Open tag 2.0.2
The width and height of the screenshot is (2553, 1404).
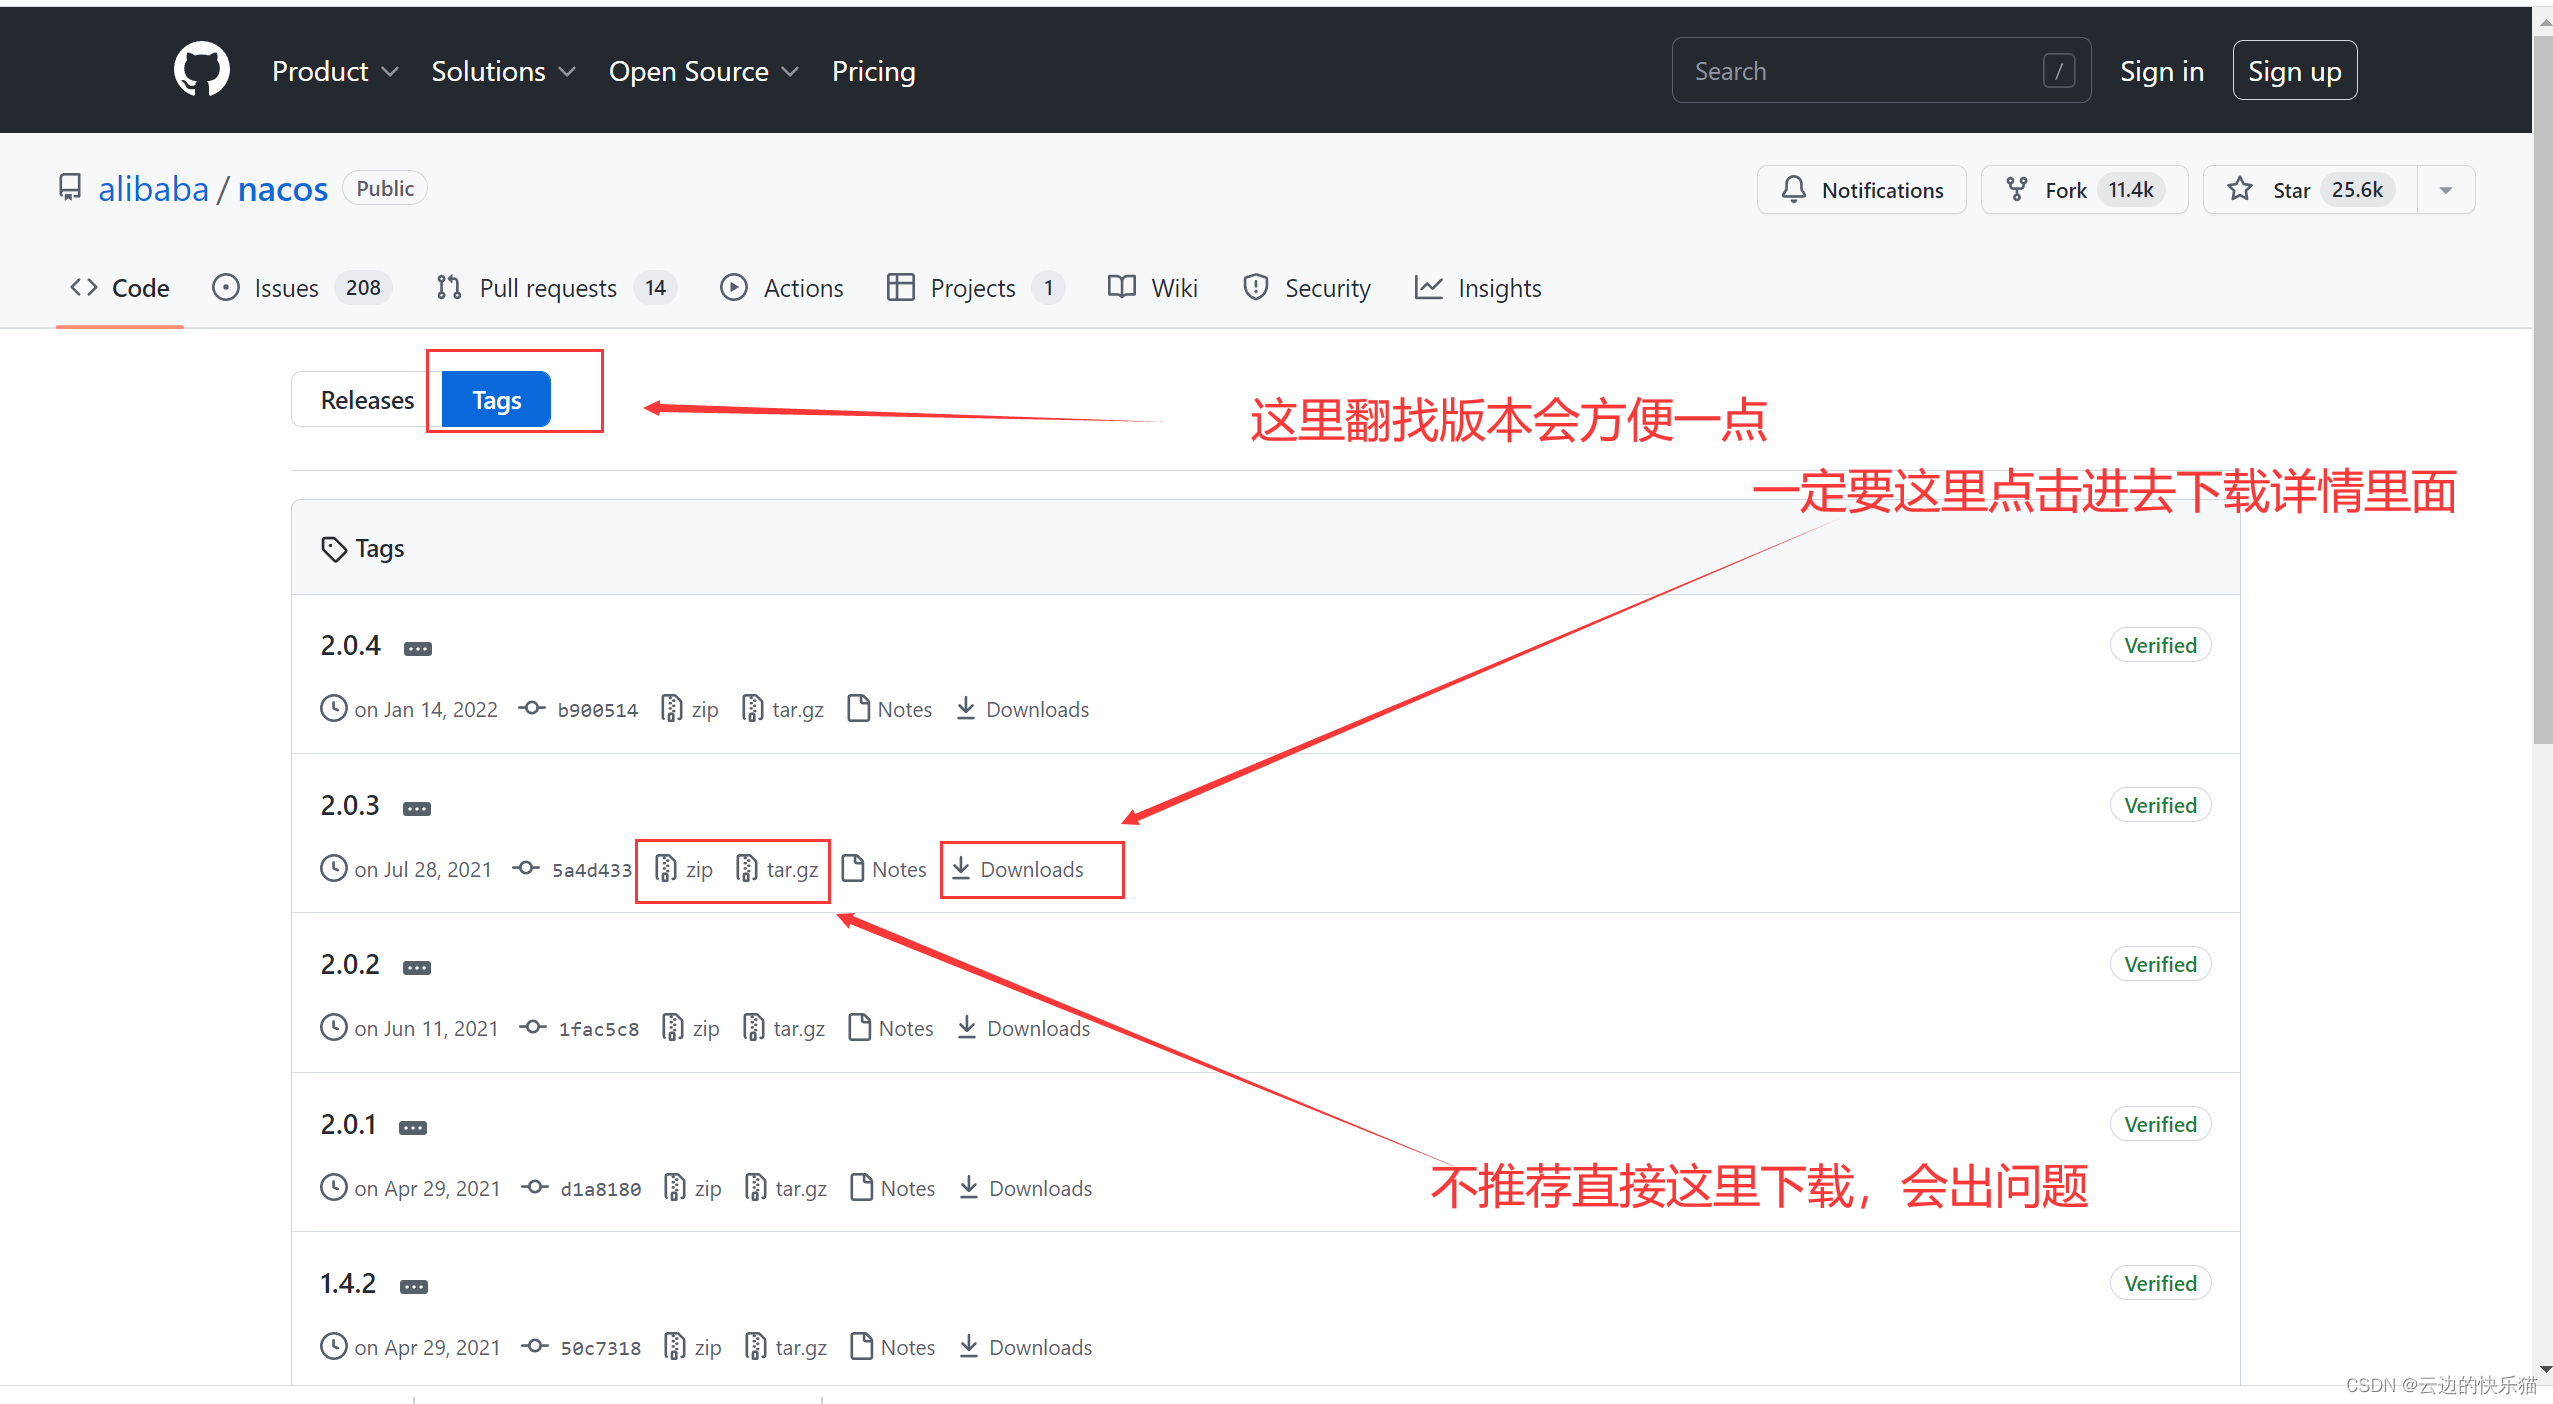[350, 964]
